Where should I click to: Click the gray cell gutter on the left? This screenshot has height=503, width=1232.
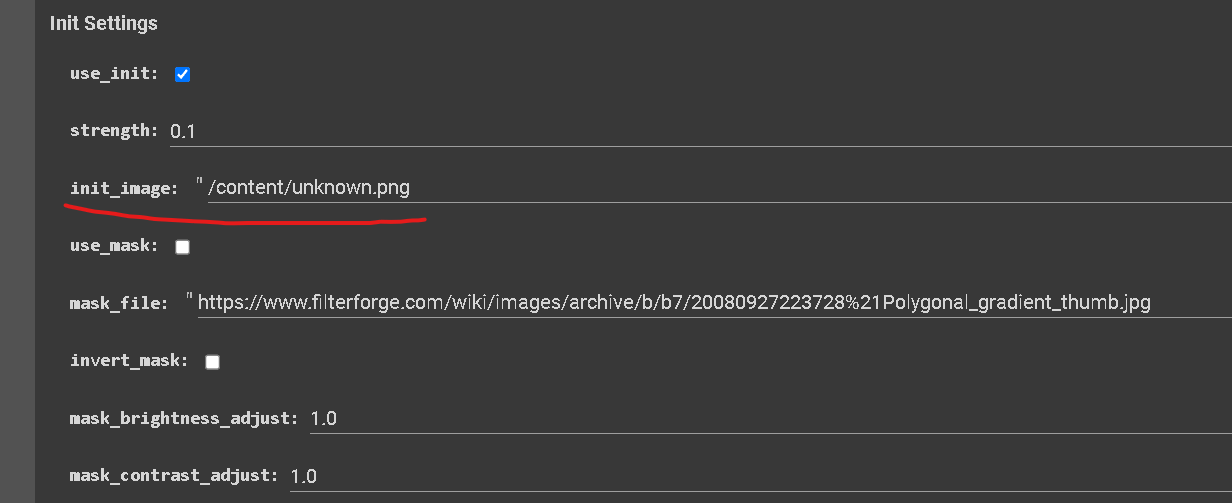pyautogui.click(x=17, y=251)
